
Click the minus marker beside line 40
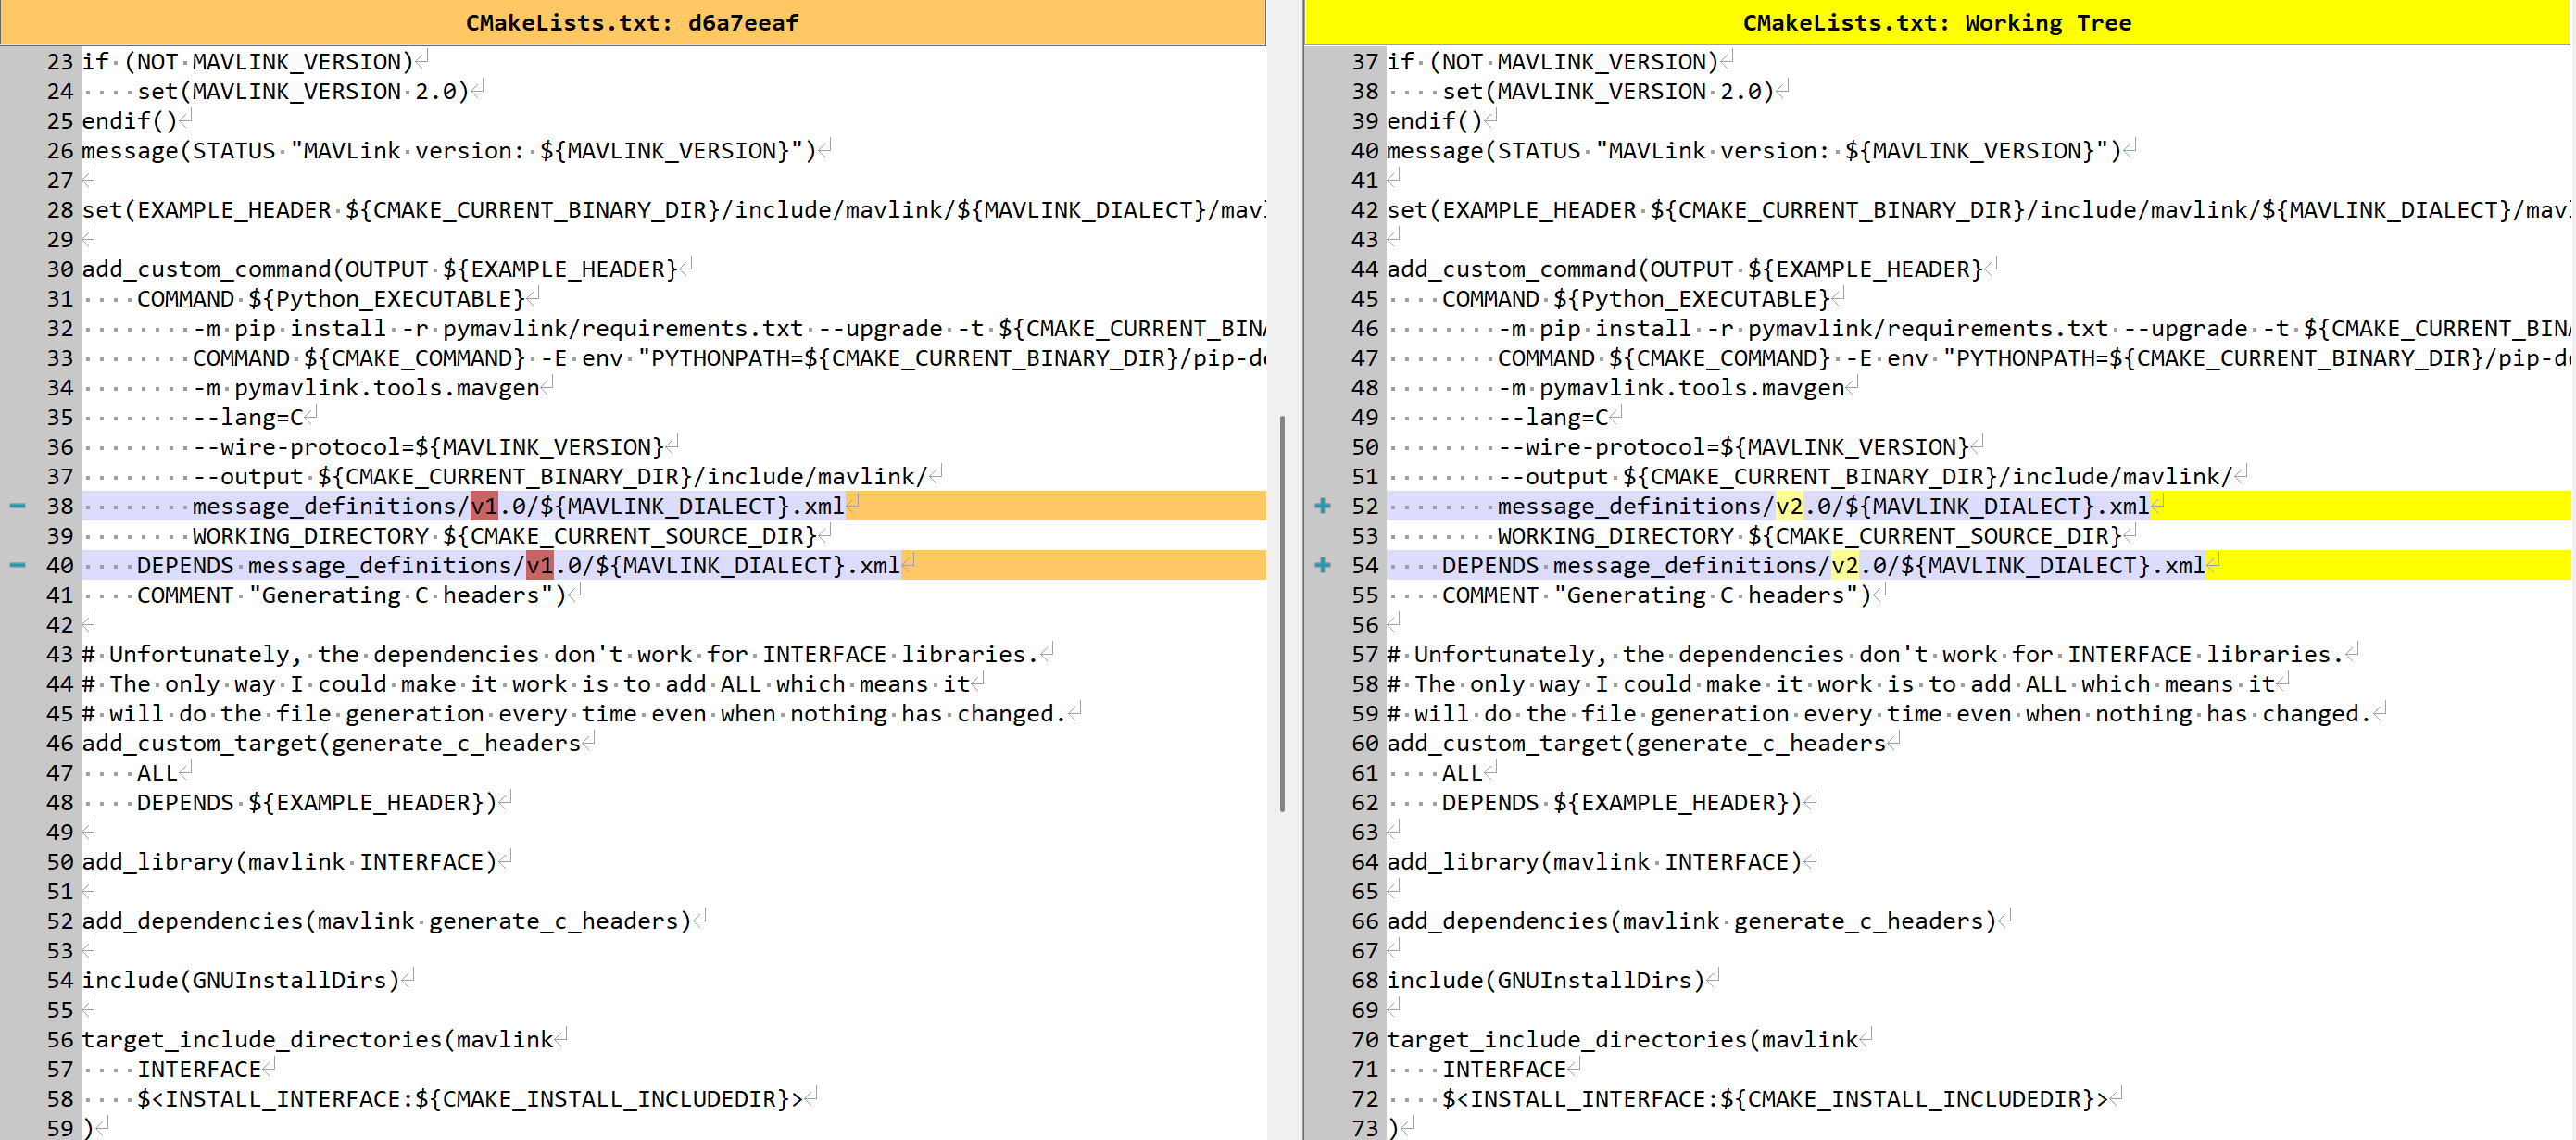click(x=17, y=565)
